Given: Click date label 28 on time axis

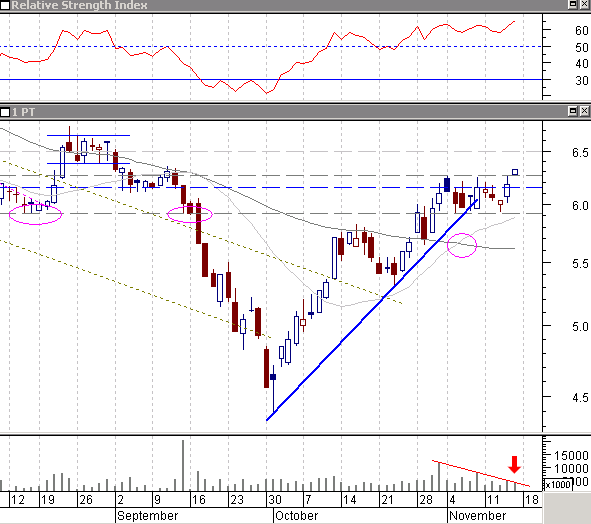Looking at the screenshot, I should coord(426,500).
